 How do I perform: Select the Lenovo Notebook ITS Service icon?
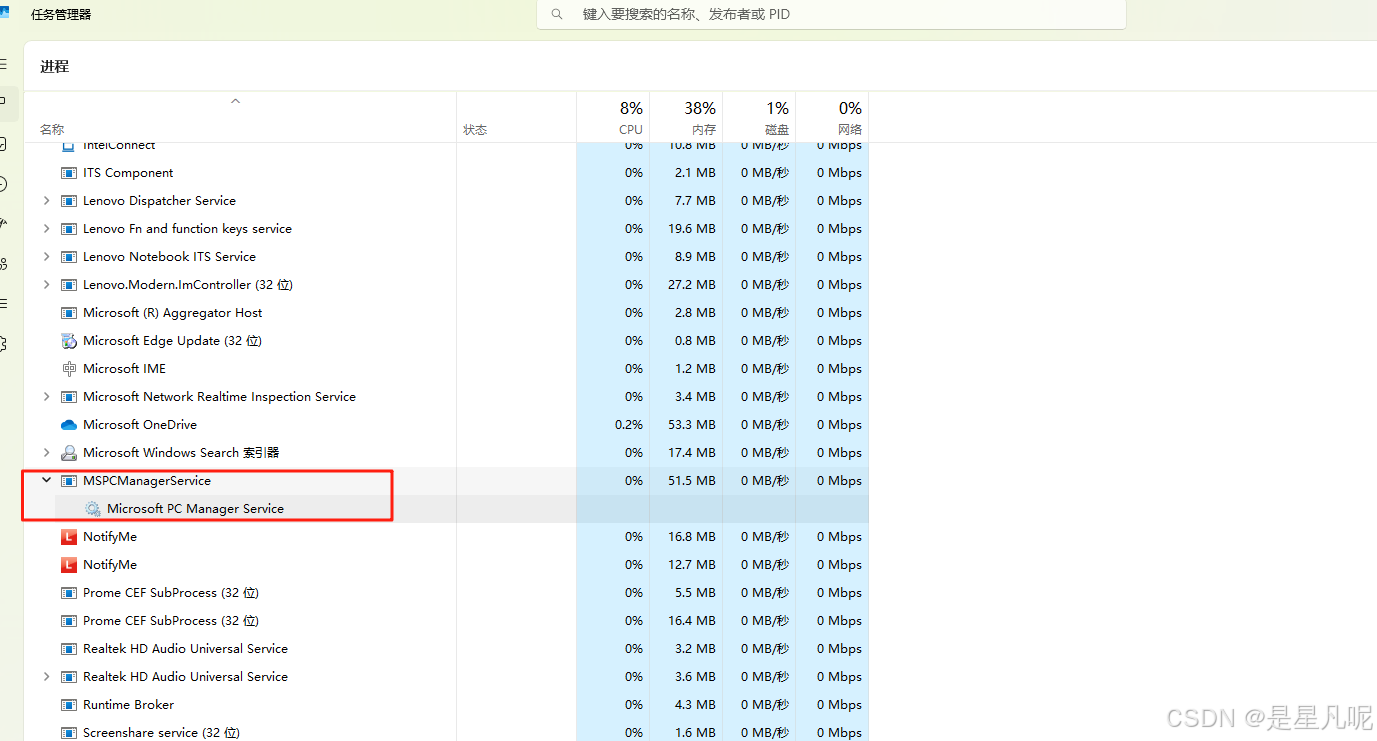coord(69,257)
